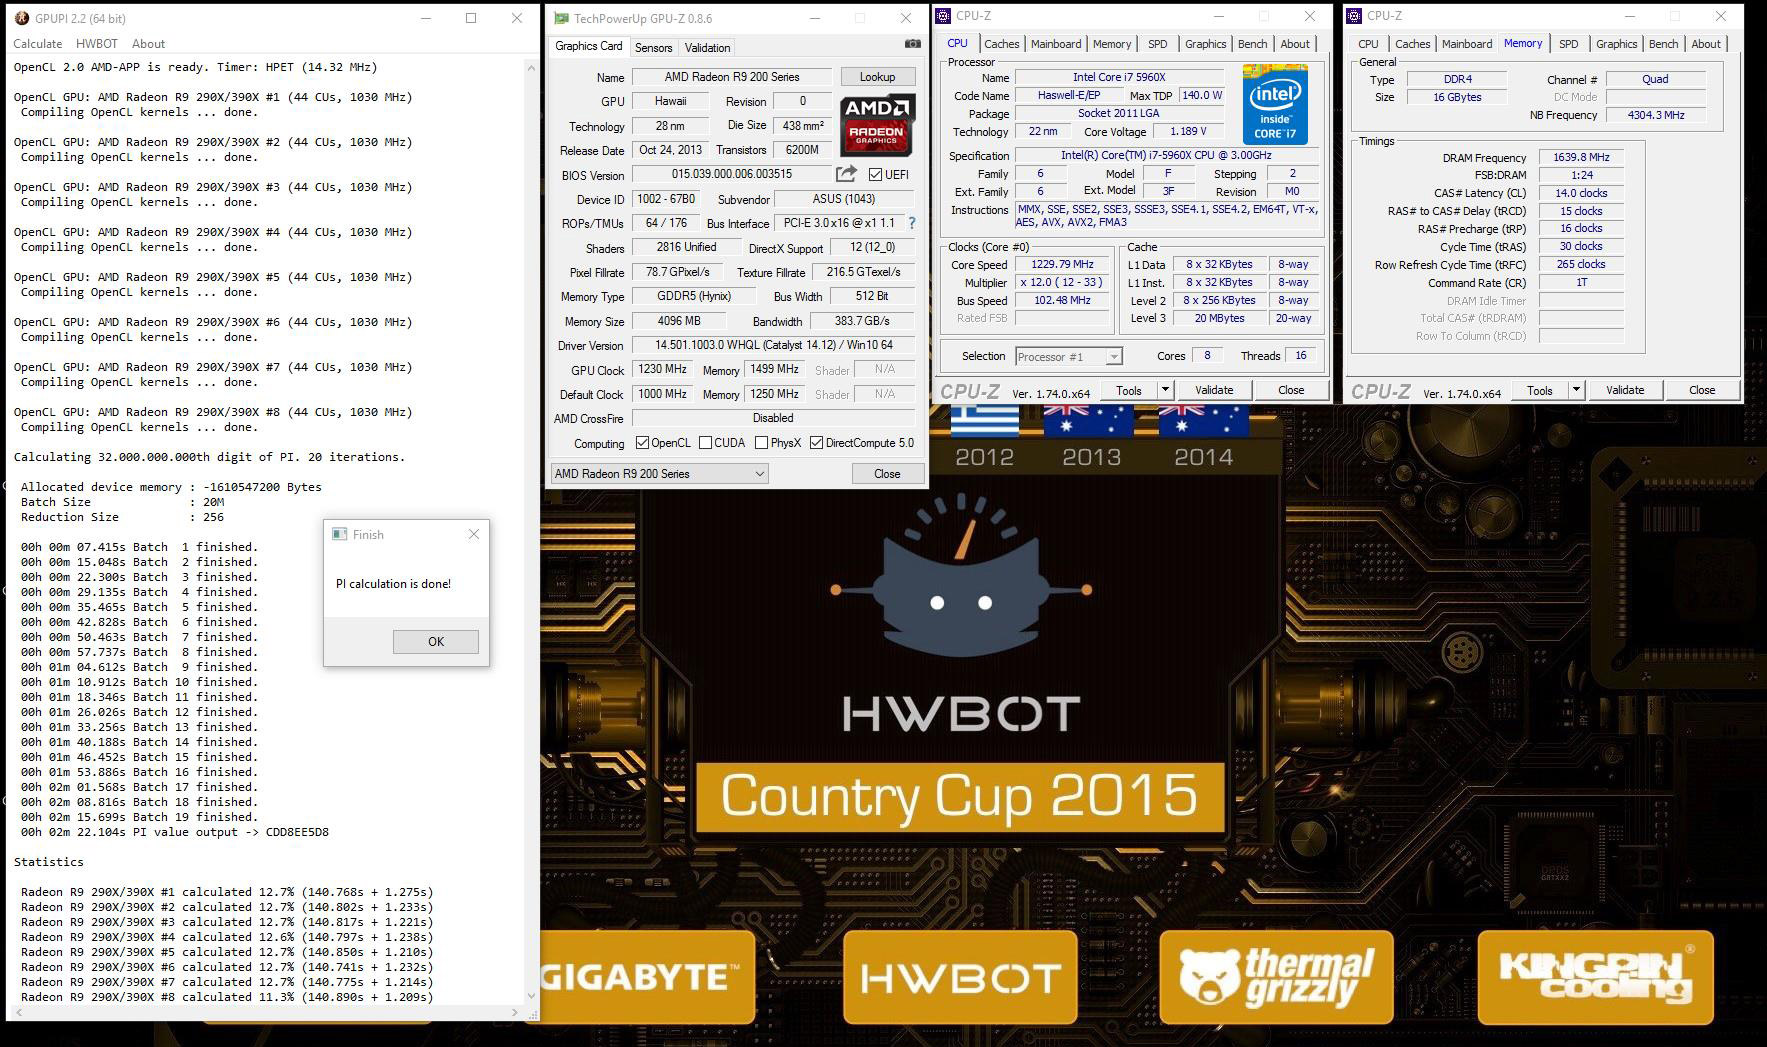The image size is (1767, 1047).
Task: Open Graphics tab in left CPU-Z window
Action: tap(1205, 44)
